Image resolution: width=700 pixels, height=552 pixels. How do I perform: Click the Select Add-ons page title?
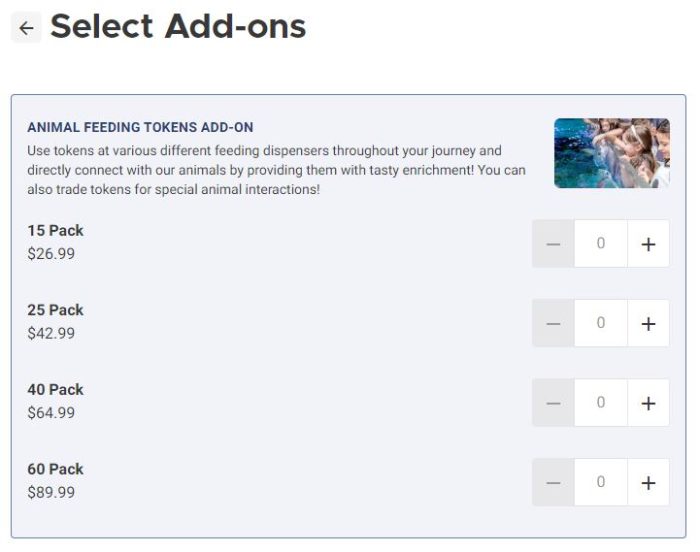point(178,27)
